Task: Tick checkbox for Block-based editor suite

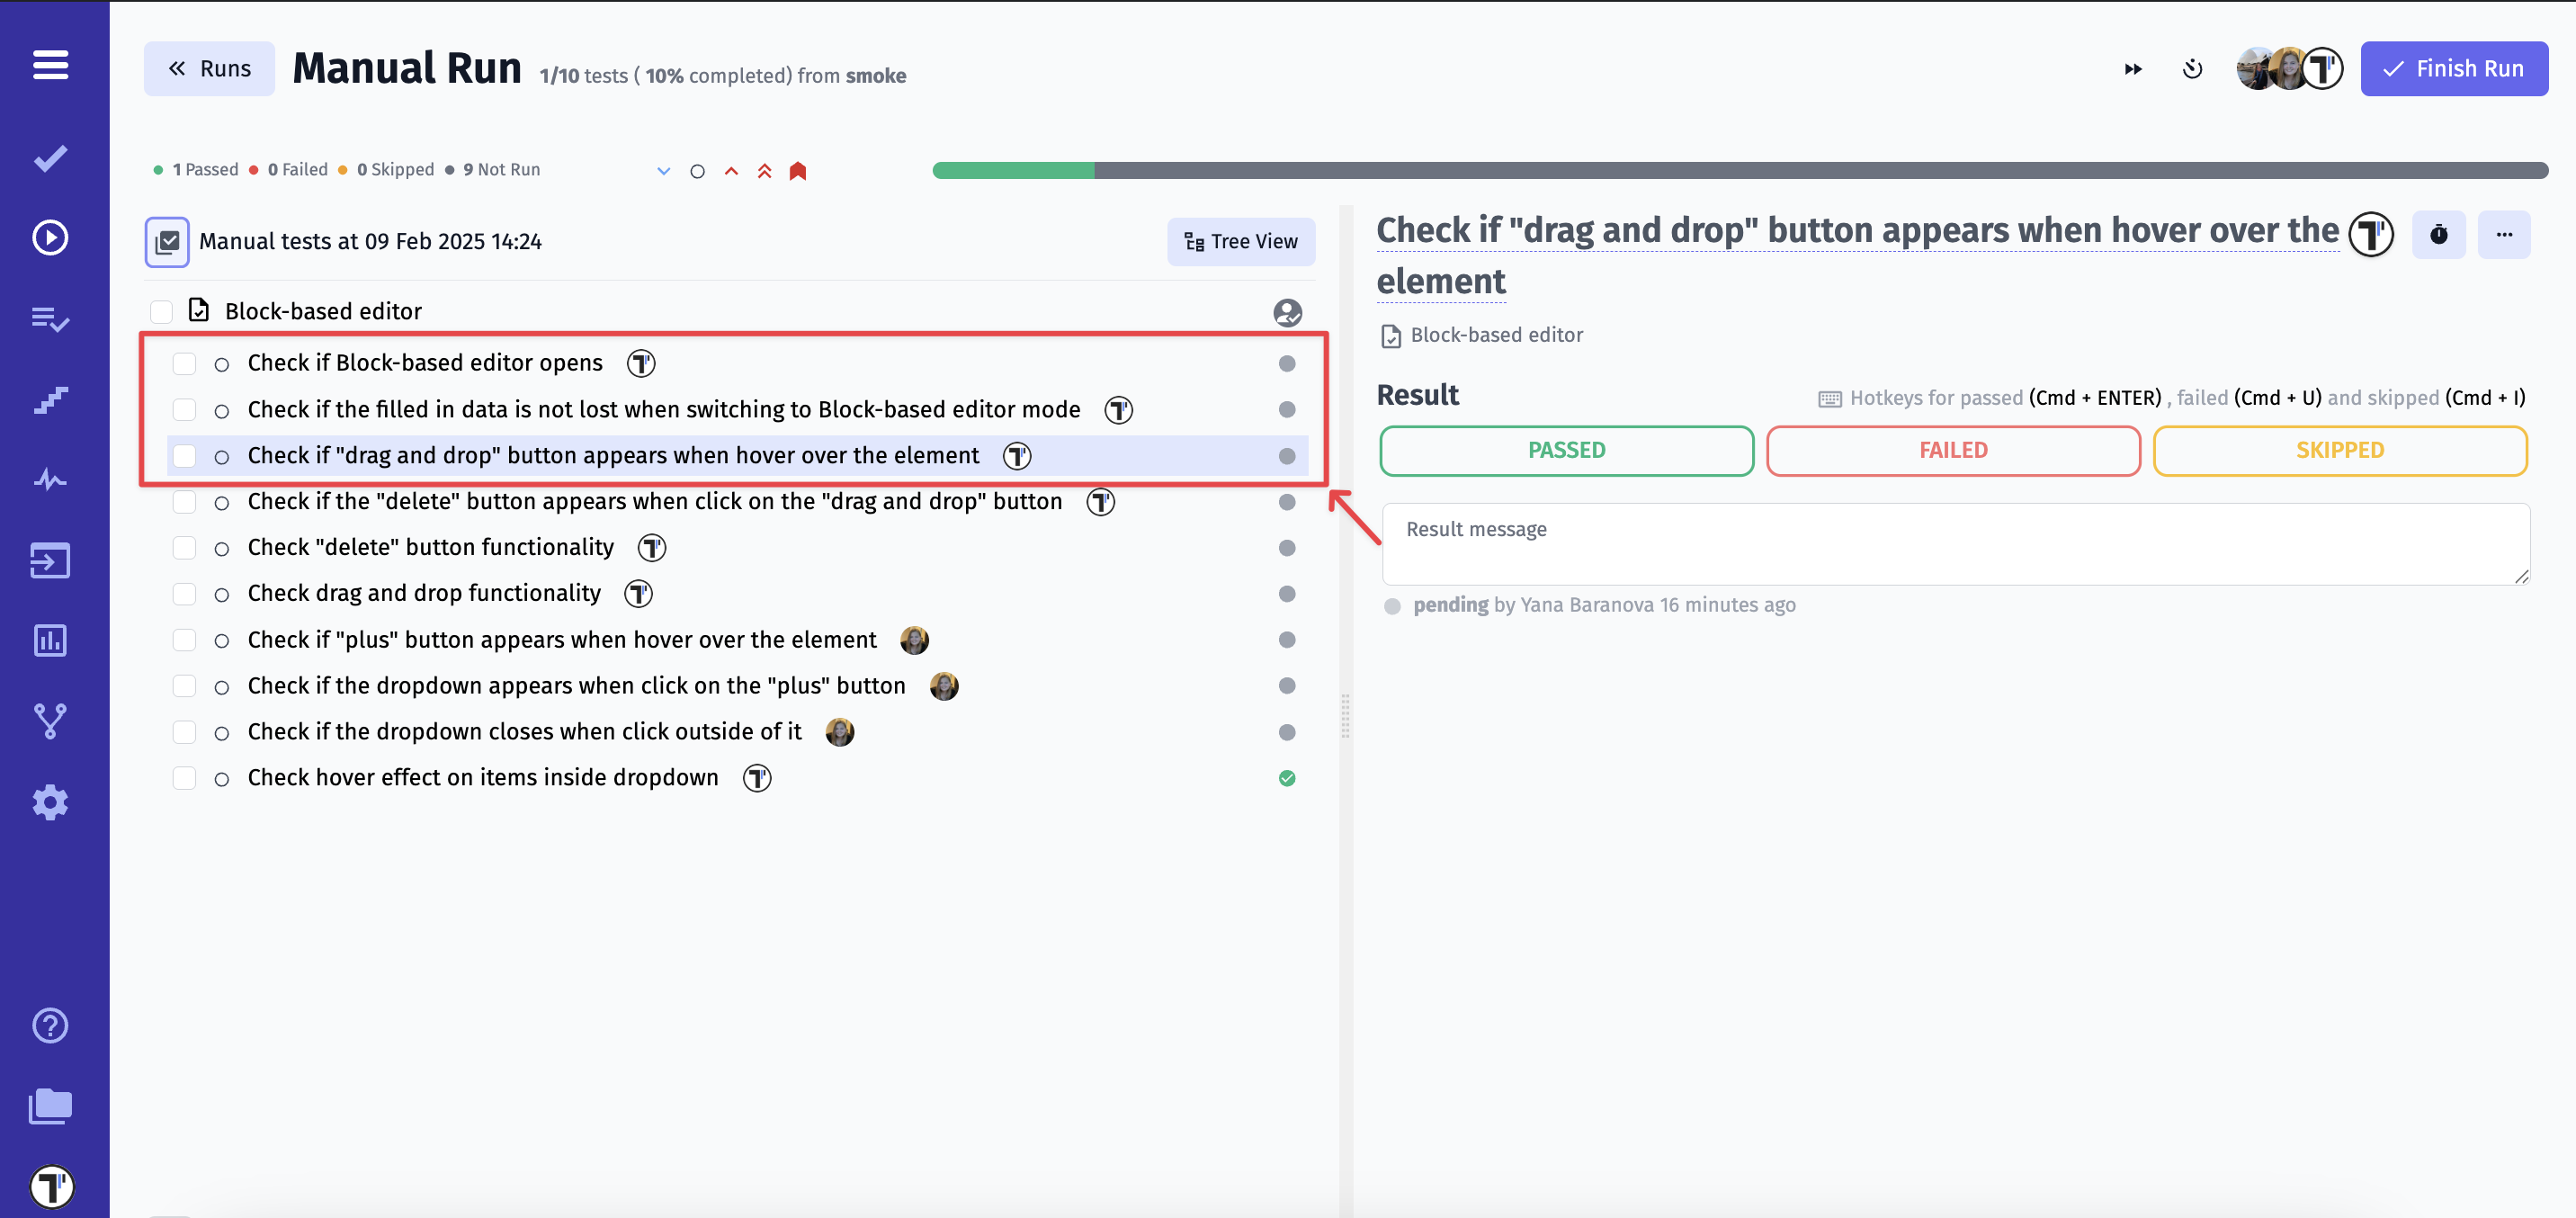Action: (x=162, y=312)
